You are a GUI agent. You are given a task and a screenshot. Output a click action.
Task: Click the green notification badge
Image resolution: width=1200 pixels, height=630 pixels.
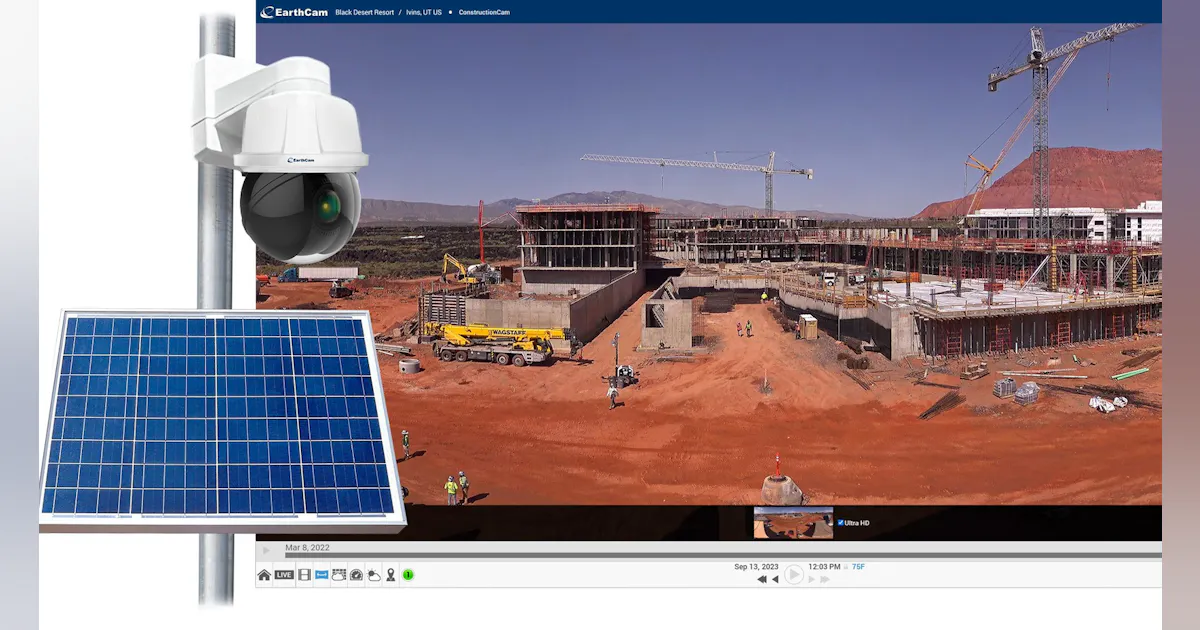(408, 575)
